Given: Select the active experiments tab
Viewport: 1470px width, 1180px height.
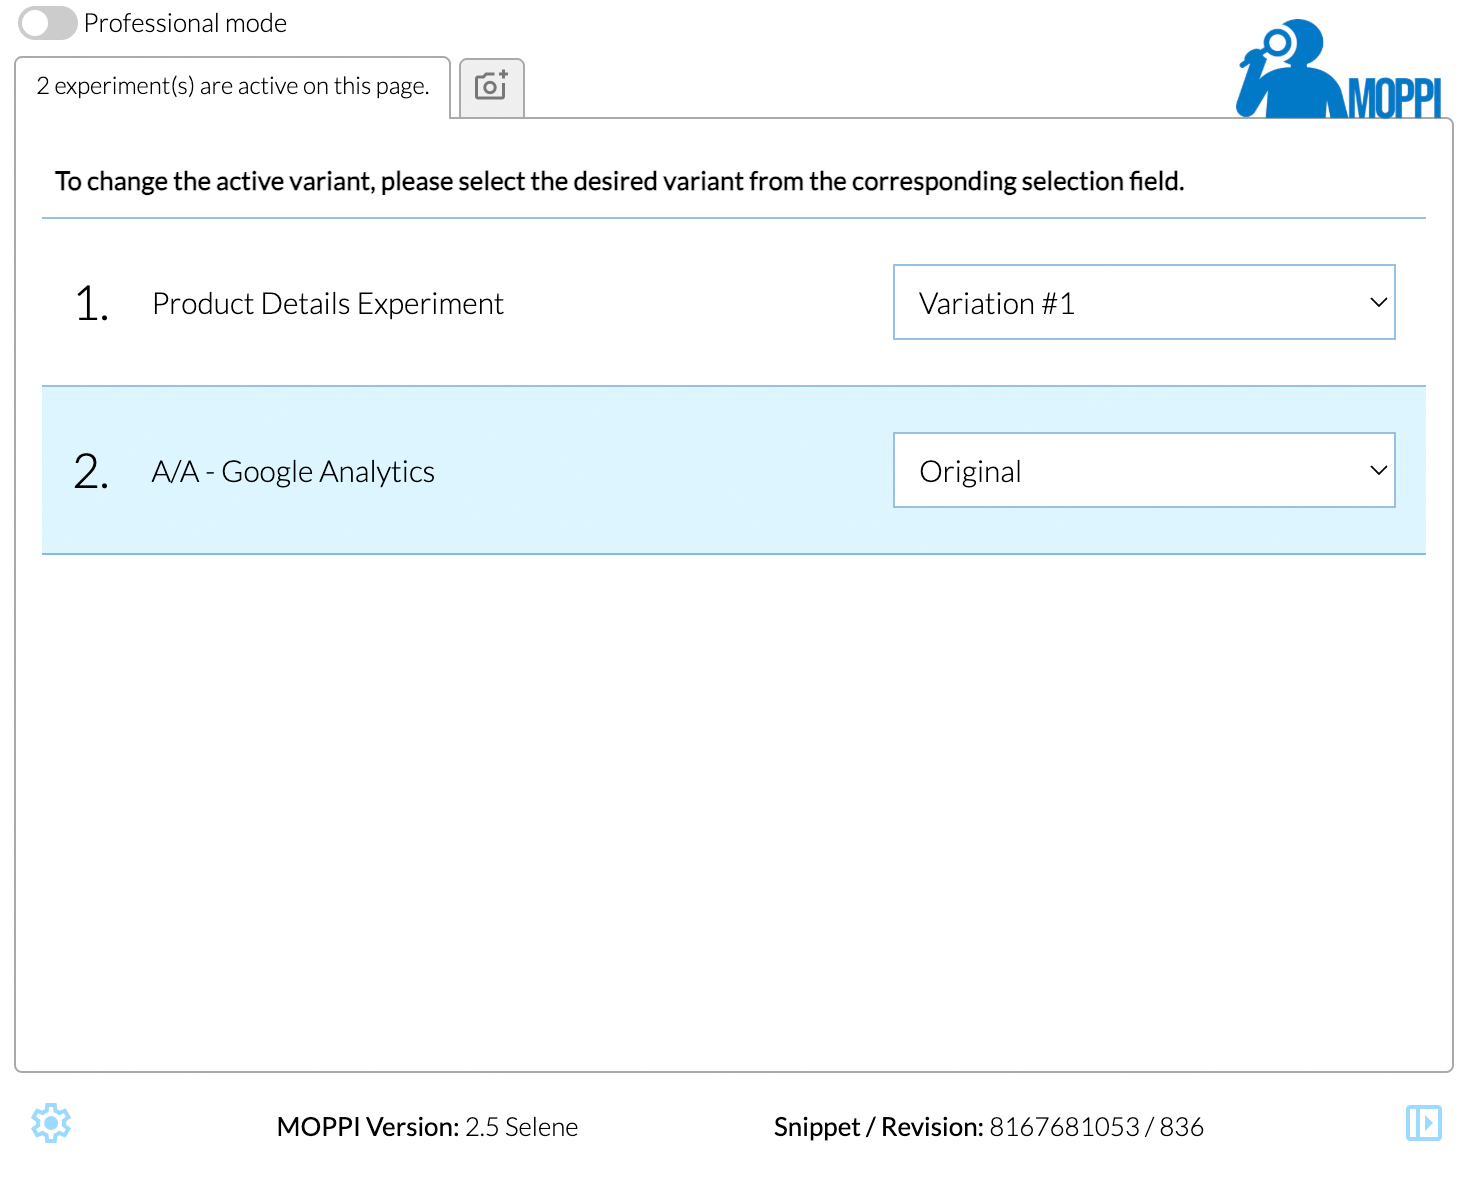Looking at the screenshot, I should tap(232, 87).
